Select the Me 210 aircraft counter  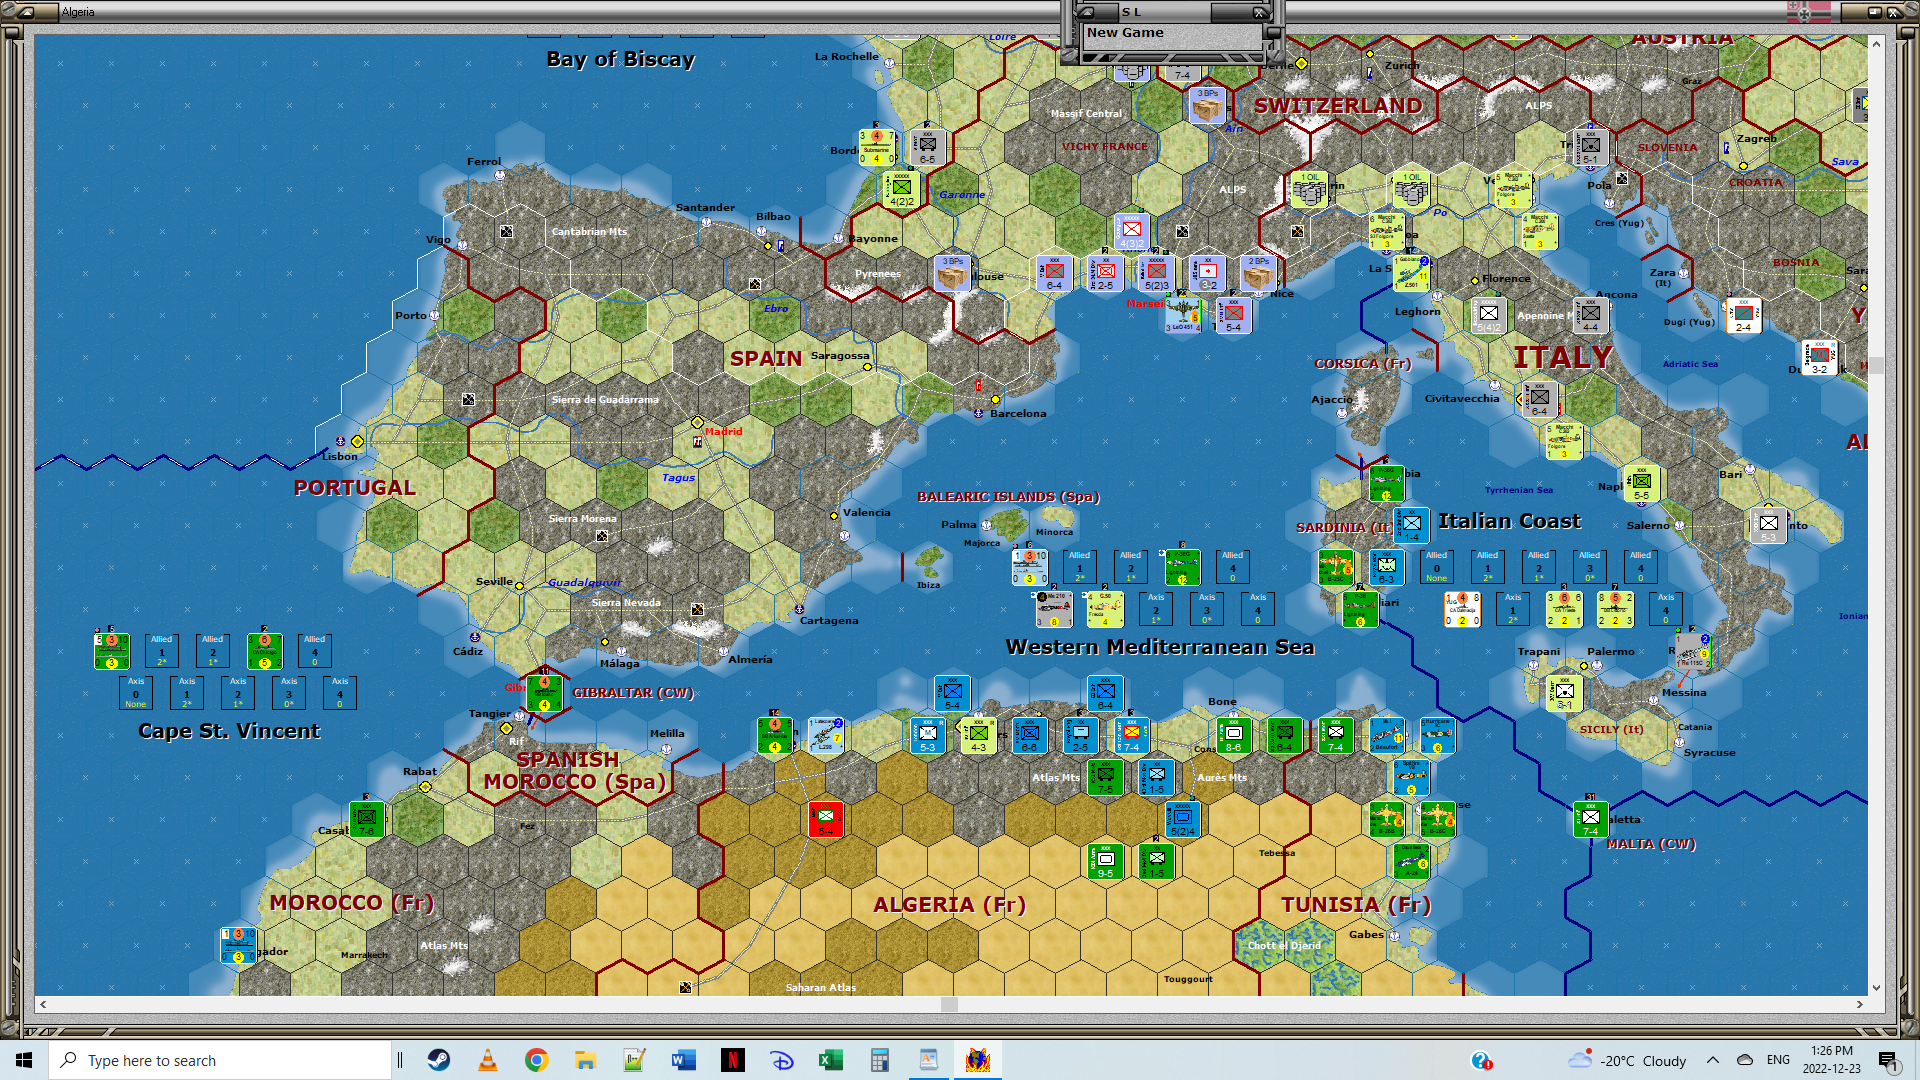(1055, 609)
